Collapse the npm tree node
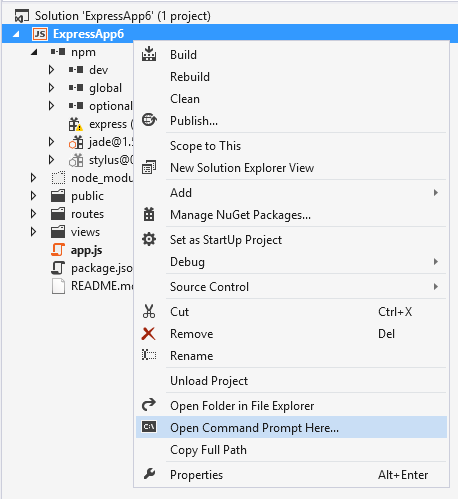This screenshot has height=499, width=458. [34, 52]
